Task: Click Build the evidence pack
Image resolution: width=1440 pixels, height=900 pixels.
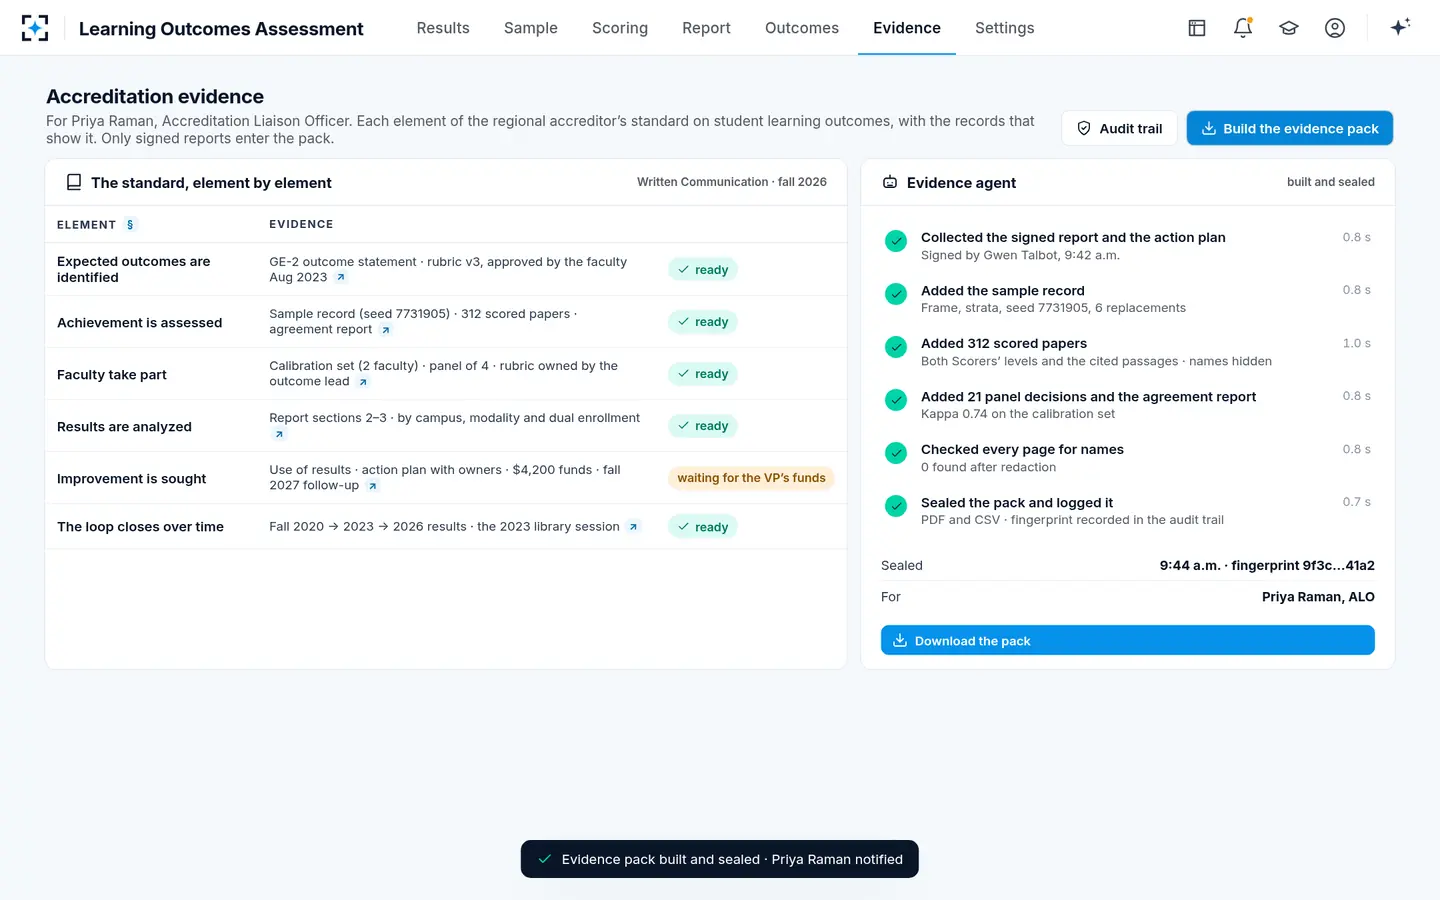Action: (1290, 128)
